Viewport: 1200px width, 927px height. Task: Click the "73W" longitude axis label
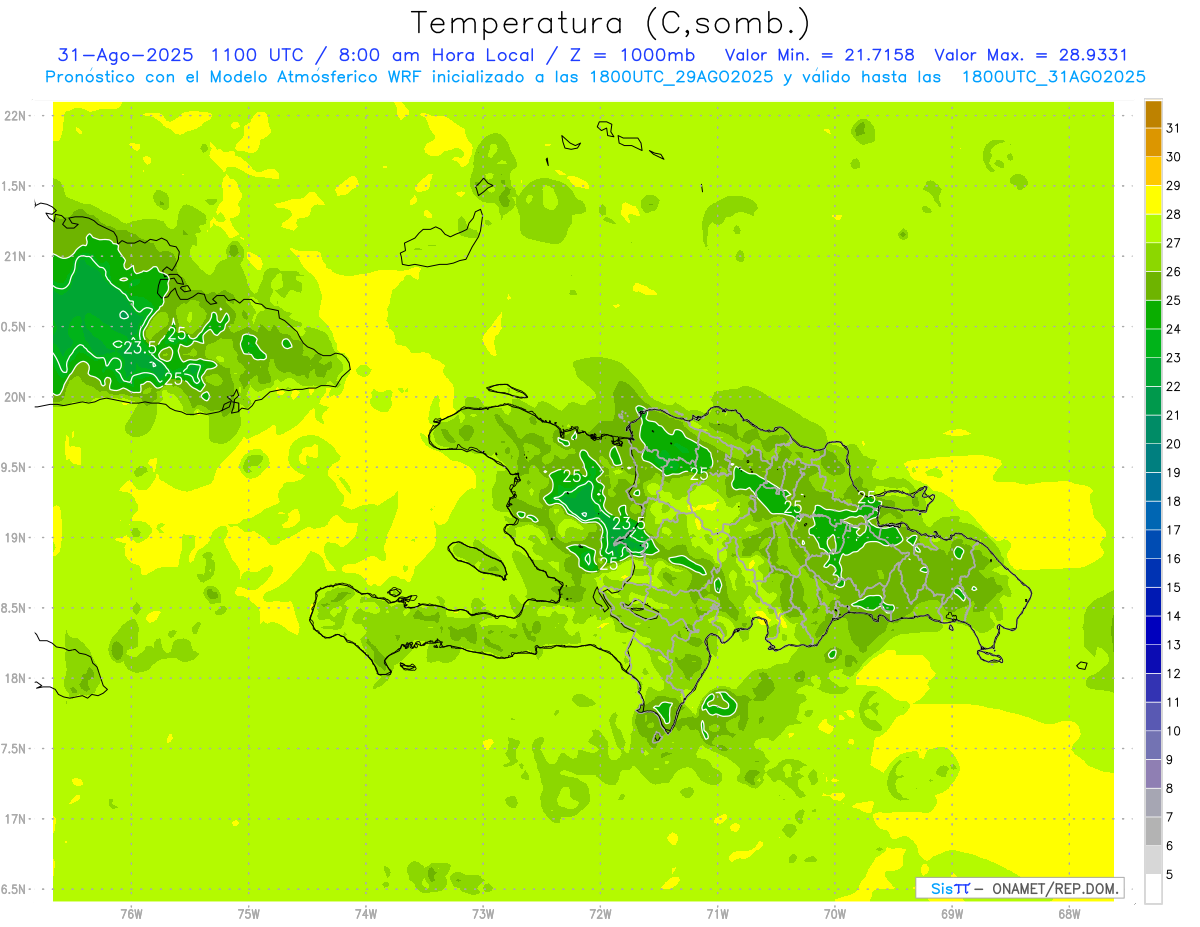pyautogui.click(x=483, y=913)
